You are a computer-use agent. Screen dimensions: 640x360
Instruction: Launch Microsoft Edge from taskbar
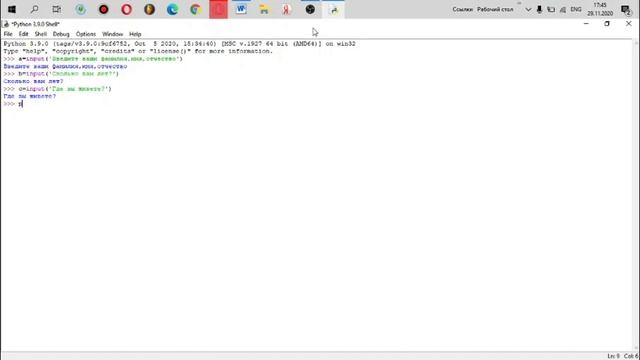tap(172, 9)
